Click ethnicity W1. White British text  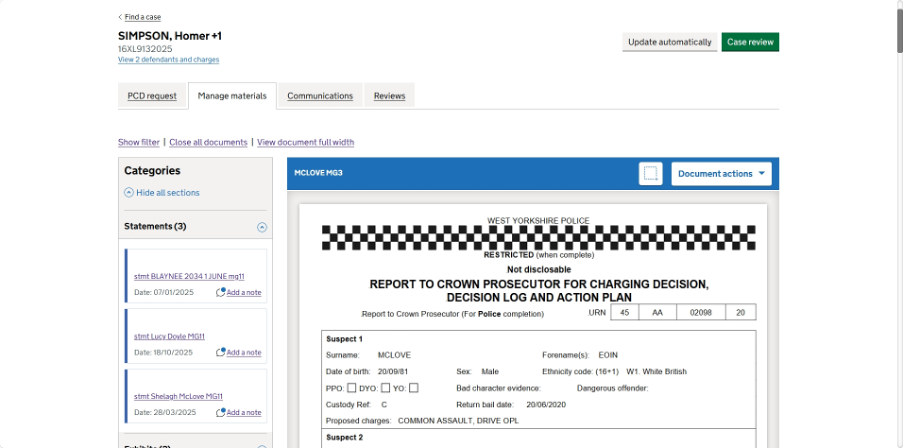point(656,372)
